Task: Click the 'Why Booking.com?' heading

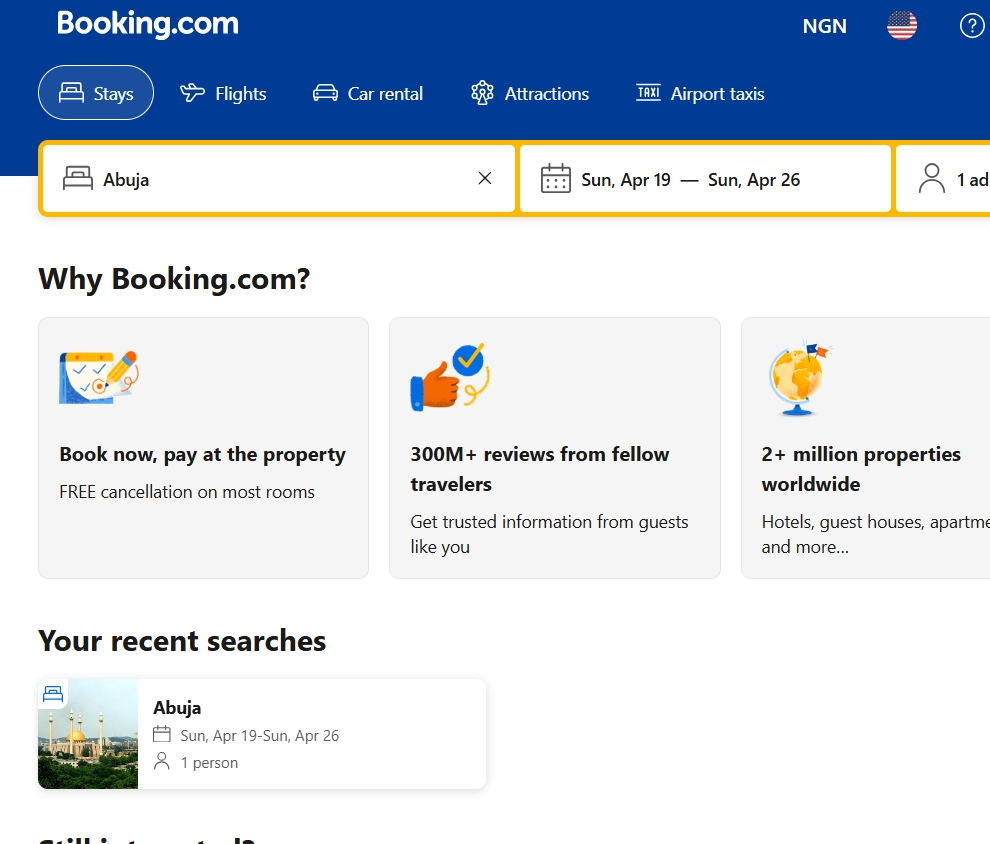Action: click(174, 279)
